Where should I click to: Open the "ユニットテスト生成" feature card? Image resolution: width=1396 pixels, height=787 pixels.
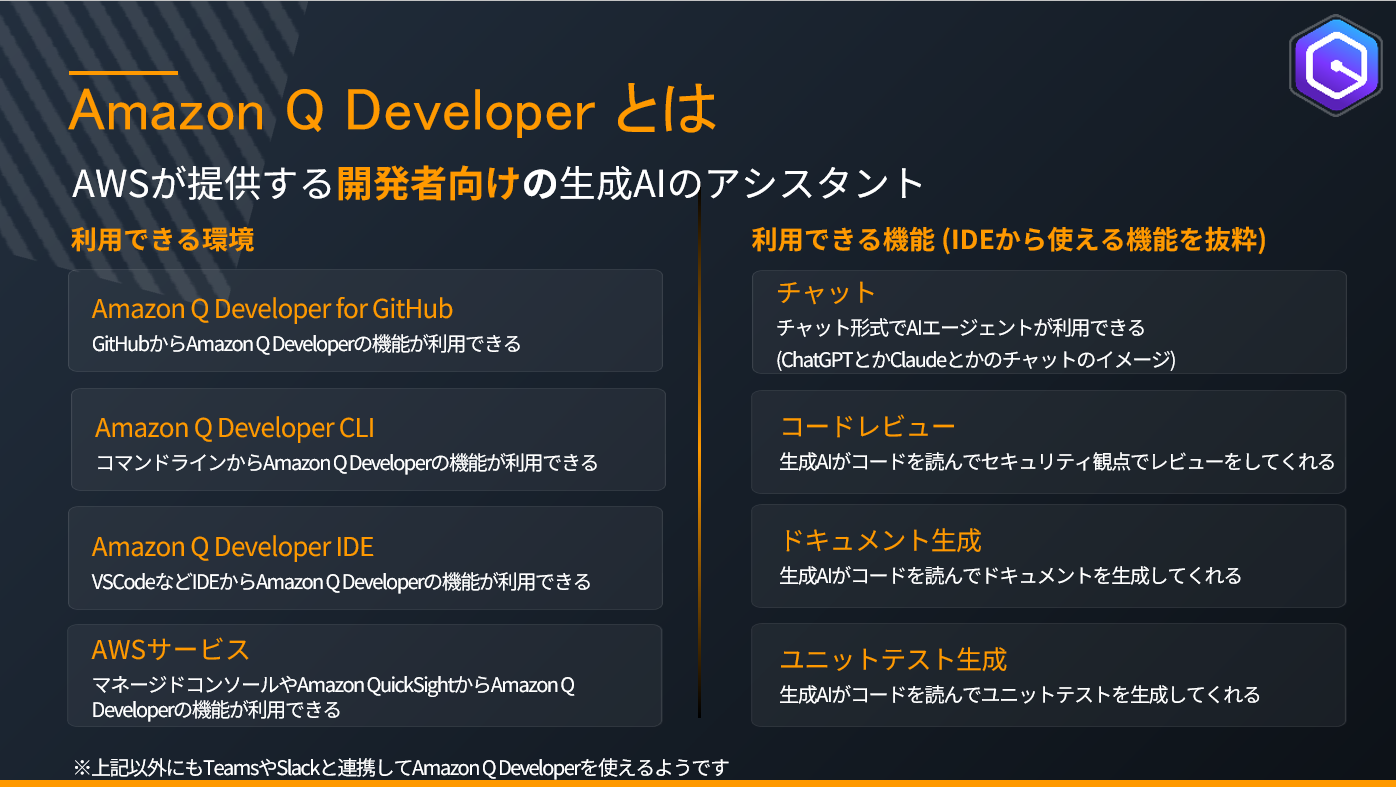1048,675
